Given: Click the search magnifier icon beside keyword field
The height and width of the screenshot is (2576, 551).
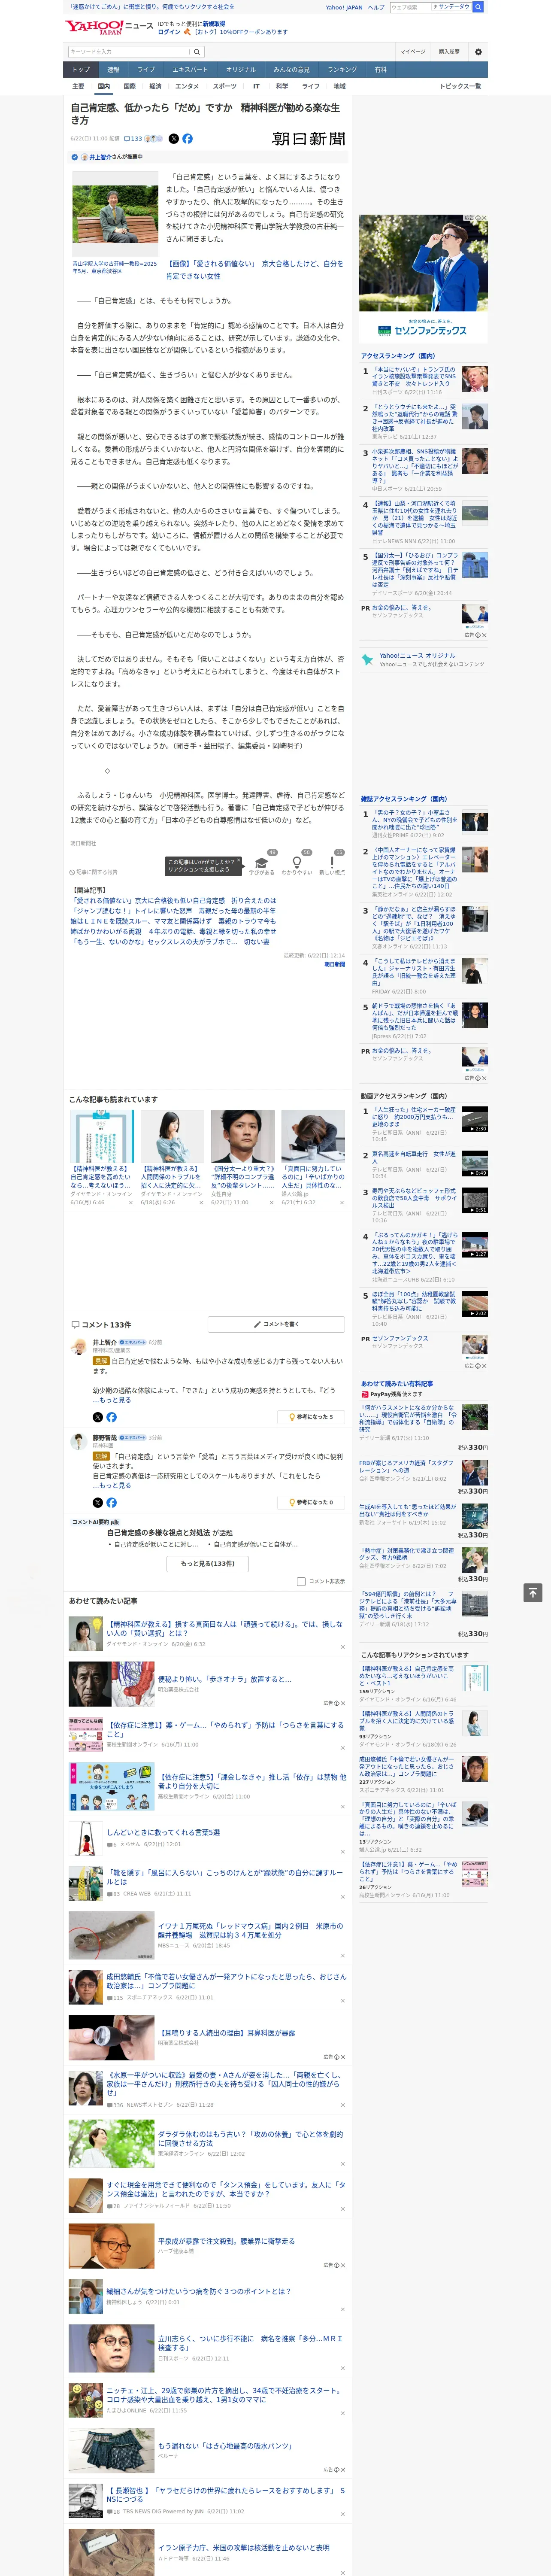Looking at the screenshot, I should (x=197, y=52).
